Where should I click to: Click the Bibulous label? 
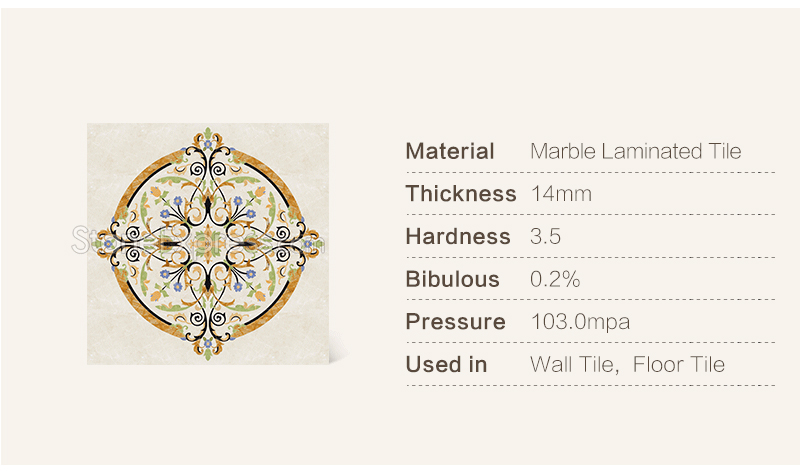tap(452, 280)
